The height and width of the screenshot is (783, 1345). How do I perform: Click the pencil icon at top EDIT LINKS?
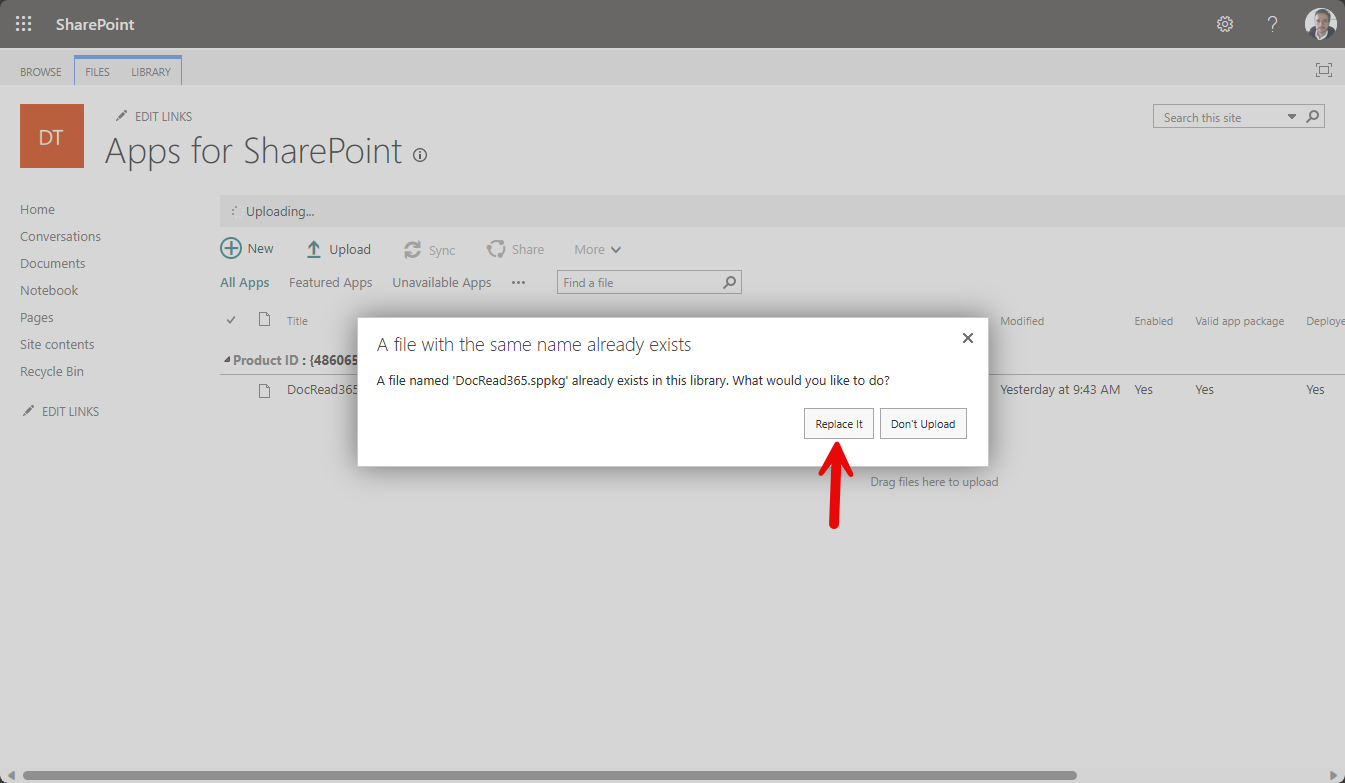coord(122,116)
